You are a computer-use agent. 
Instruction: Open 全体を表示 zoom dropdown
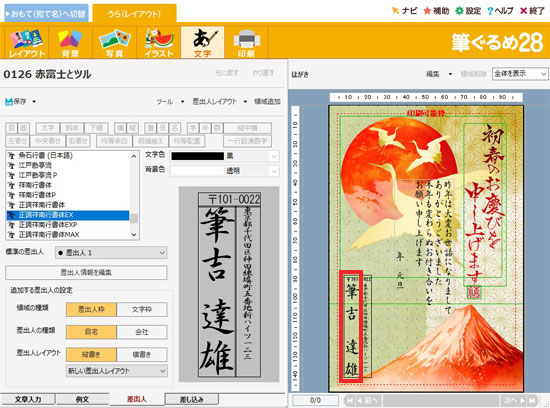pyautogui.click(x=520, y=74)
